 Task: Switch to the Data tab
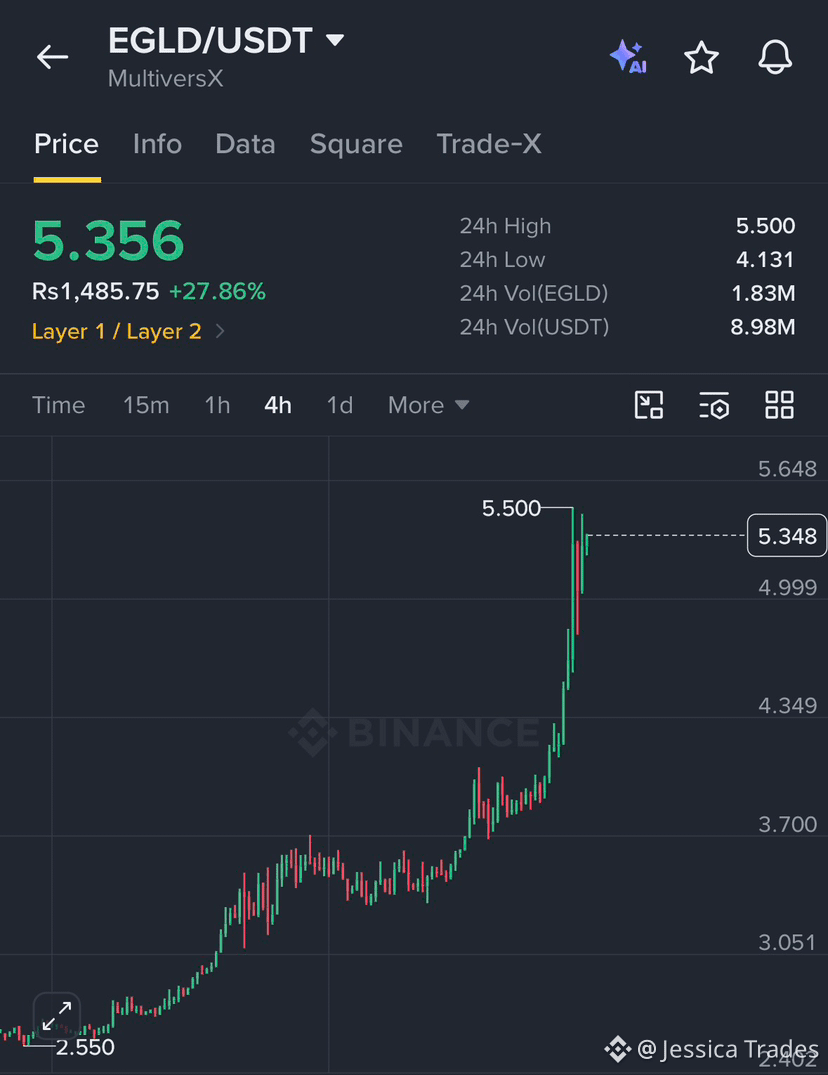coord(245,144)
